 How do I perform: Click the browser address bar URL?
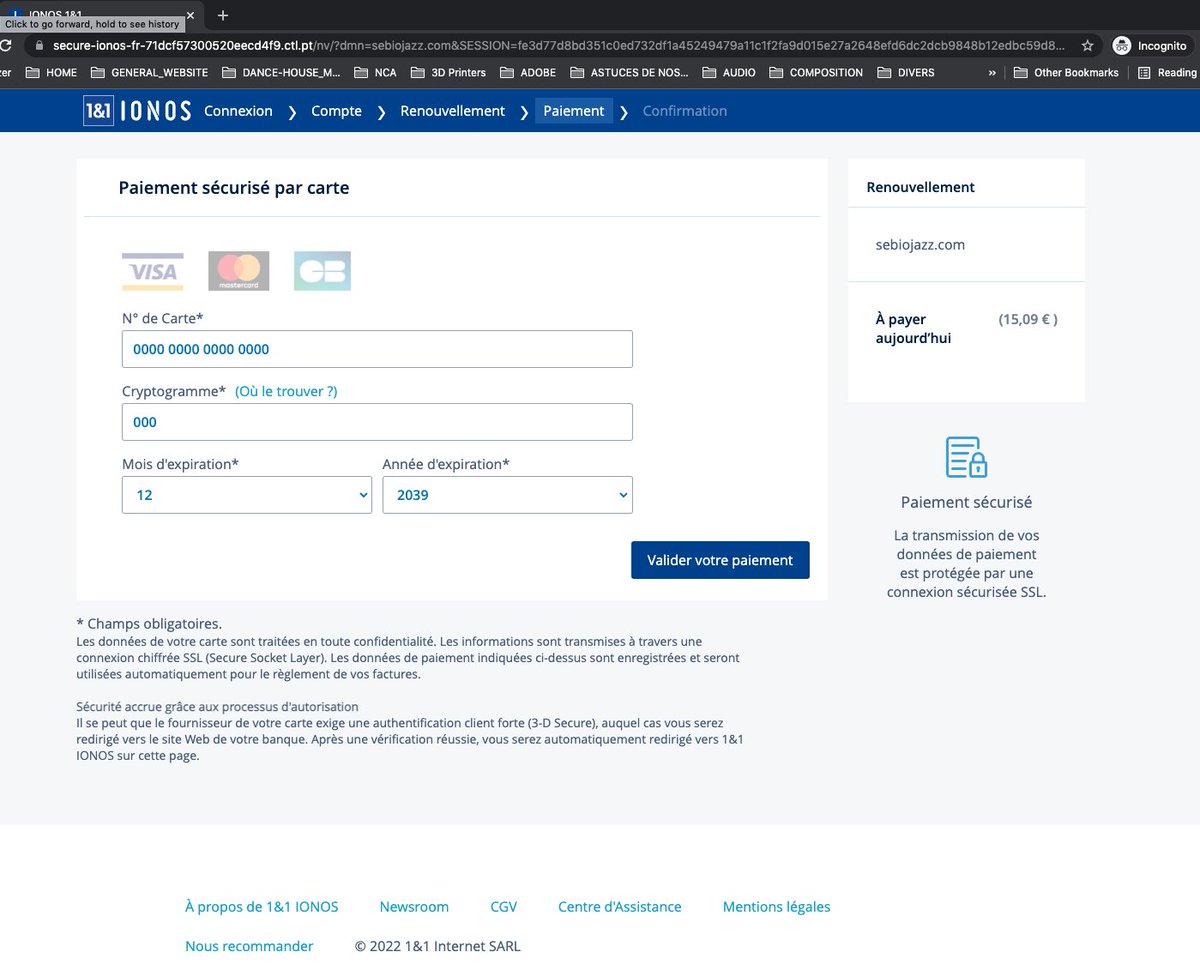point(560,46)
